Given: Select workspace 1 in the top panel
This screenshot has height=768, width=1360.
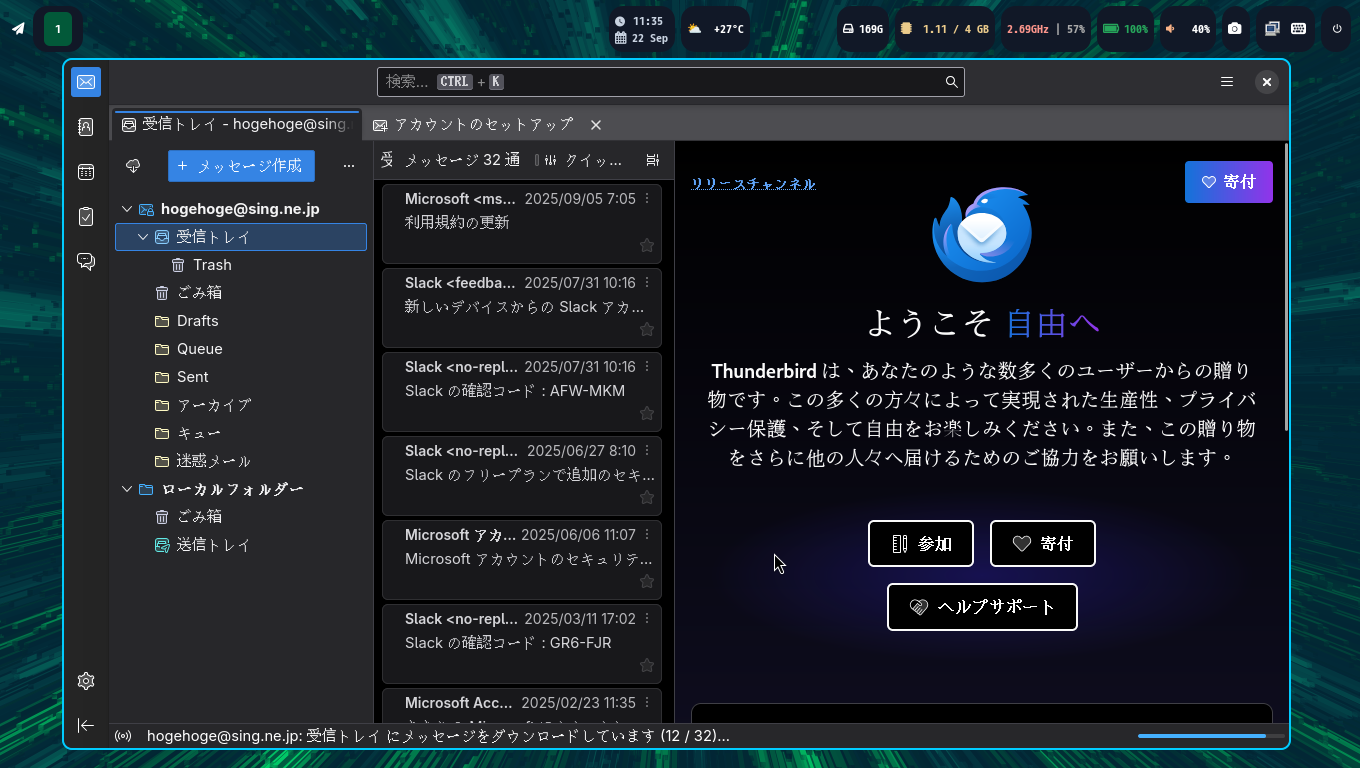Looking at the screenshot, I should point(58,29).
